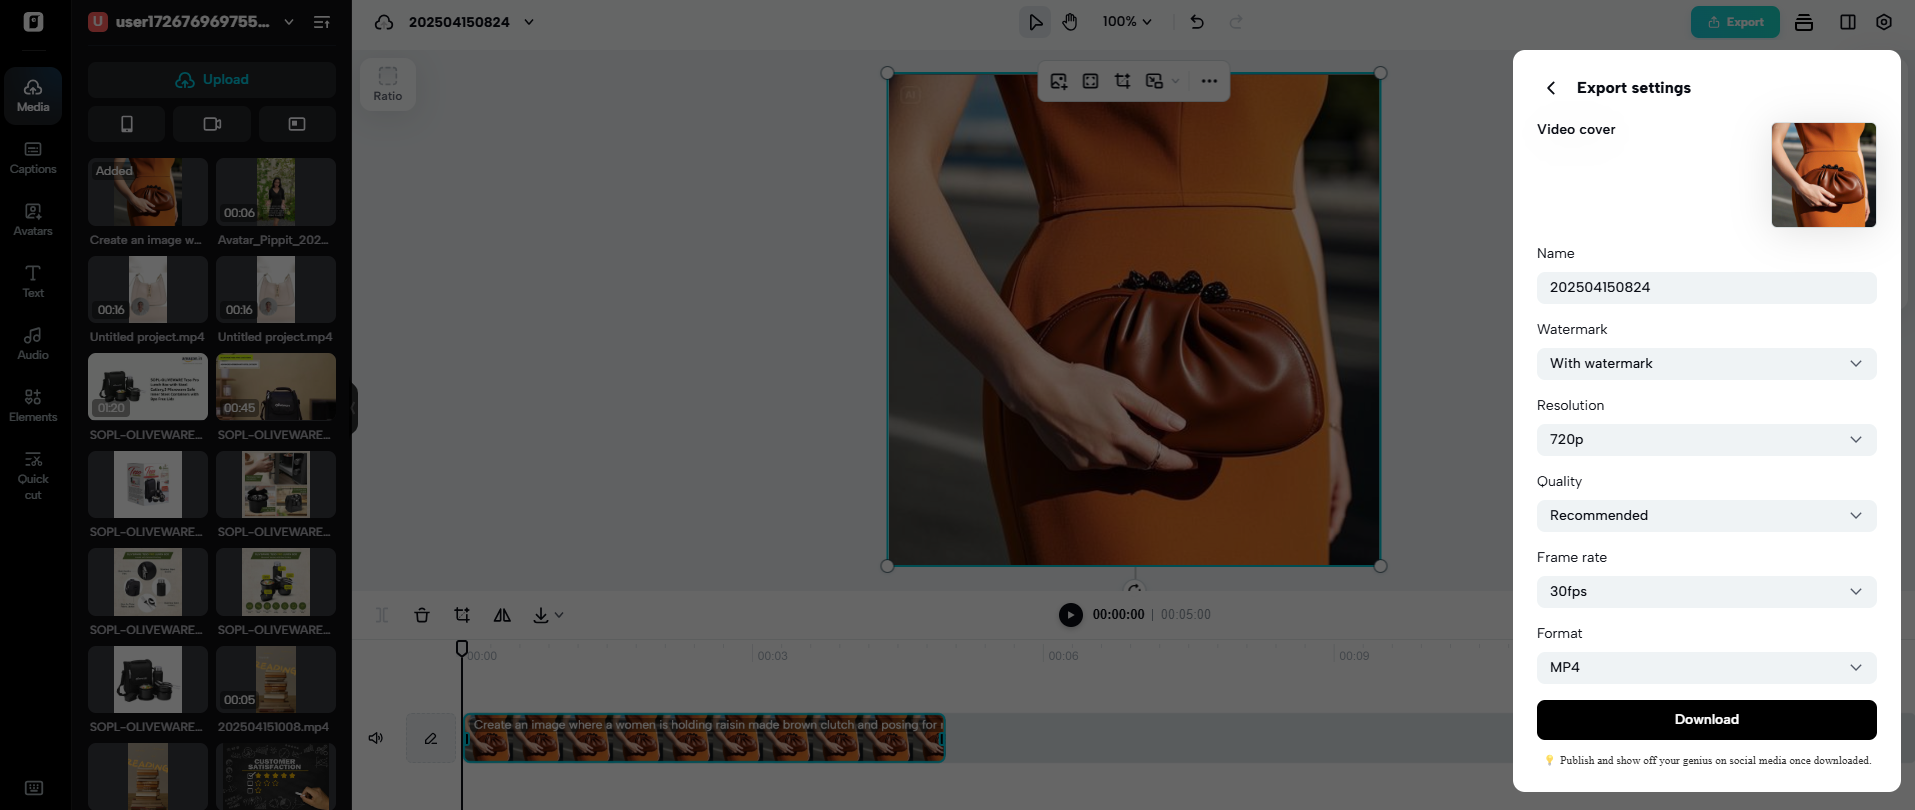Click the track edit pencil icon

pyautogui.click(x=431, y=738)
